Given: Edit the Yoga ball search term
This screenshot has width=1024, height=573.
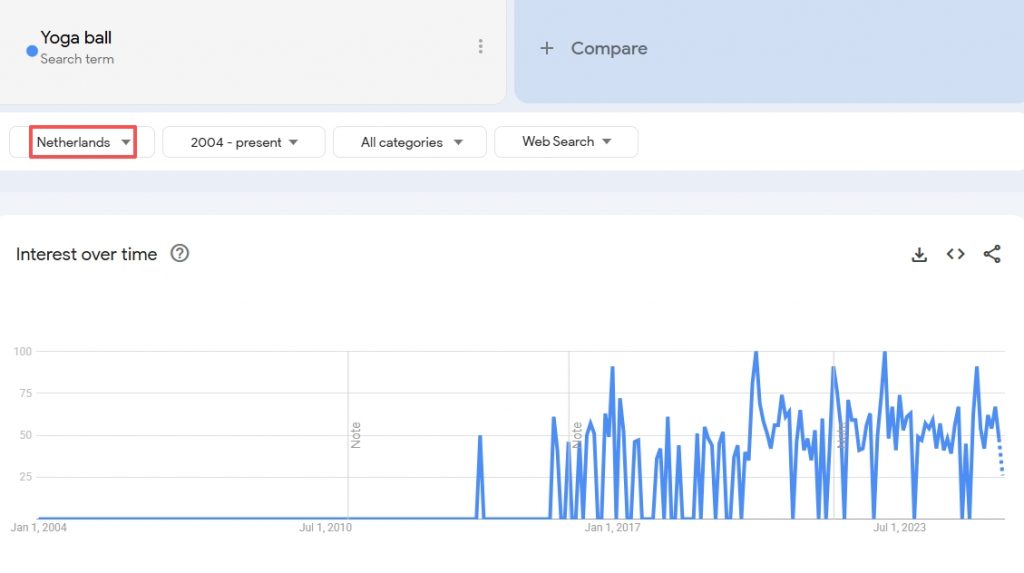Looking at the screenshot, I should 76,38.
